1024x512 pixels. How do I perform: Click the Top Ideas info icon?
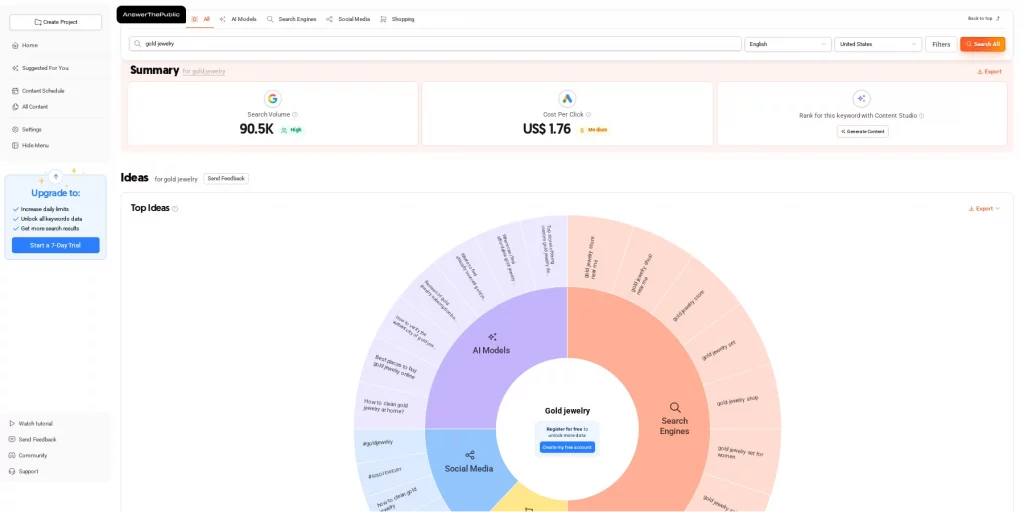click(x=175, y=209)
